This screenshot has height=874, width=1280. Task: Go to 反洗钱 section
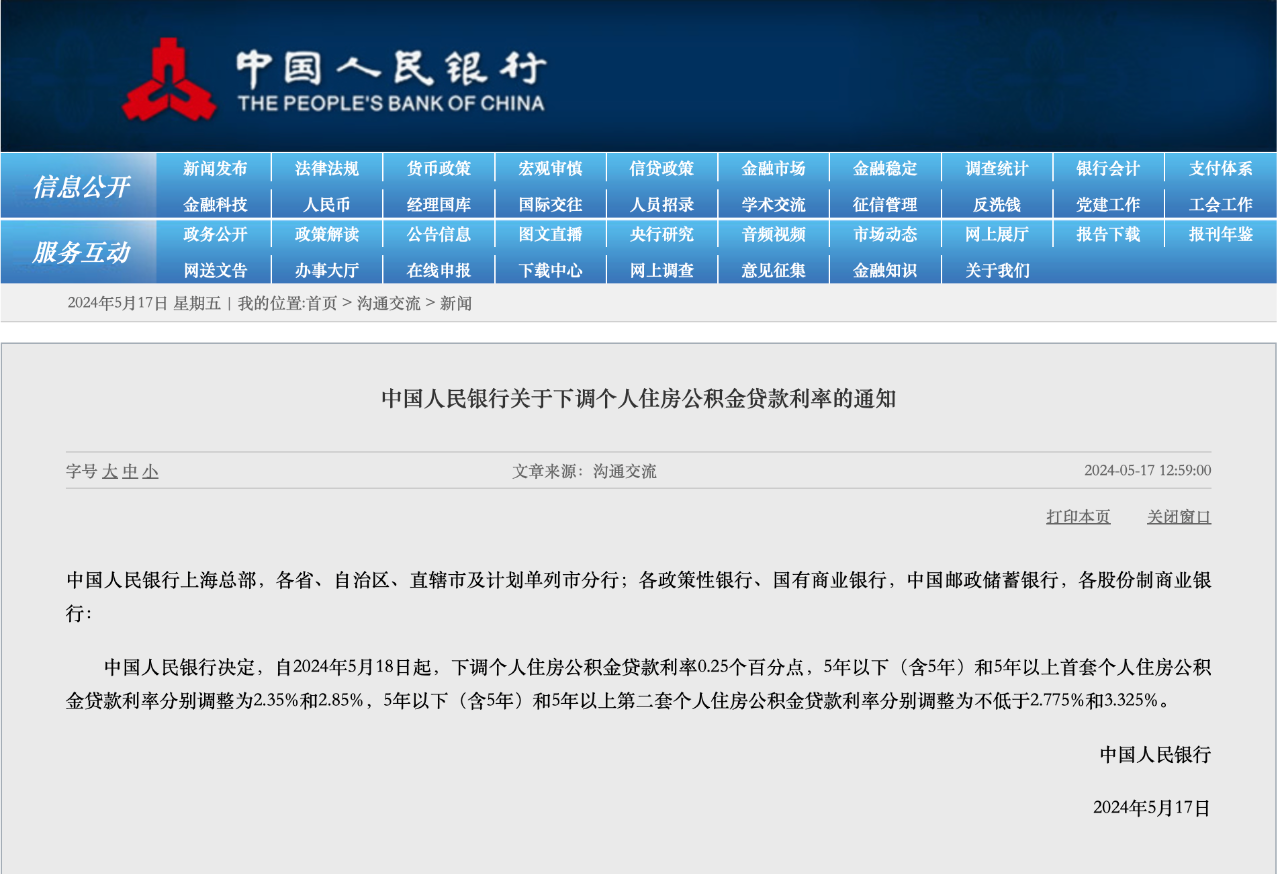997,205
